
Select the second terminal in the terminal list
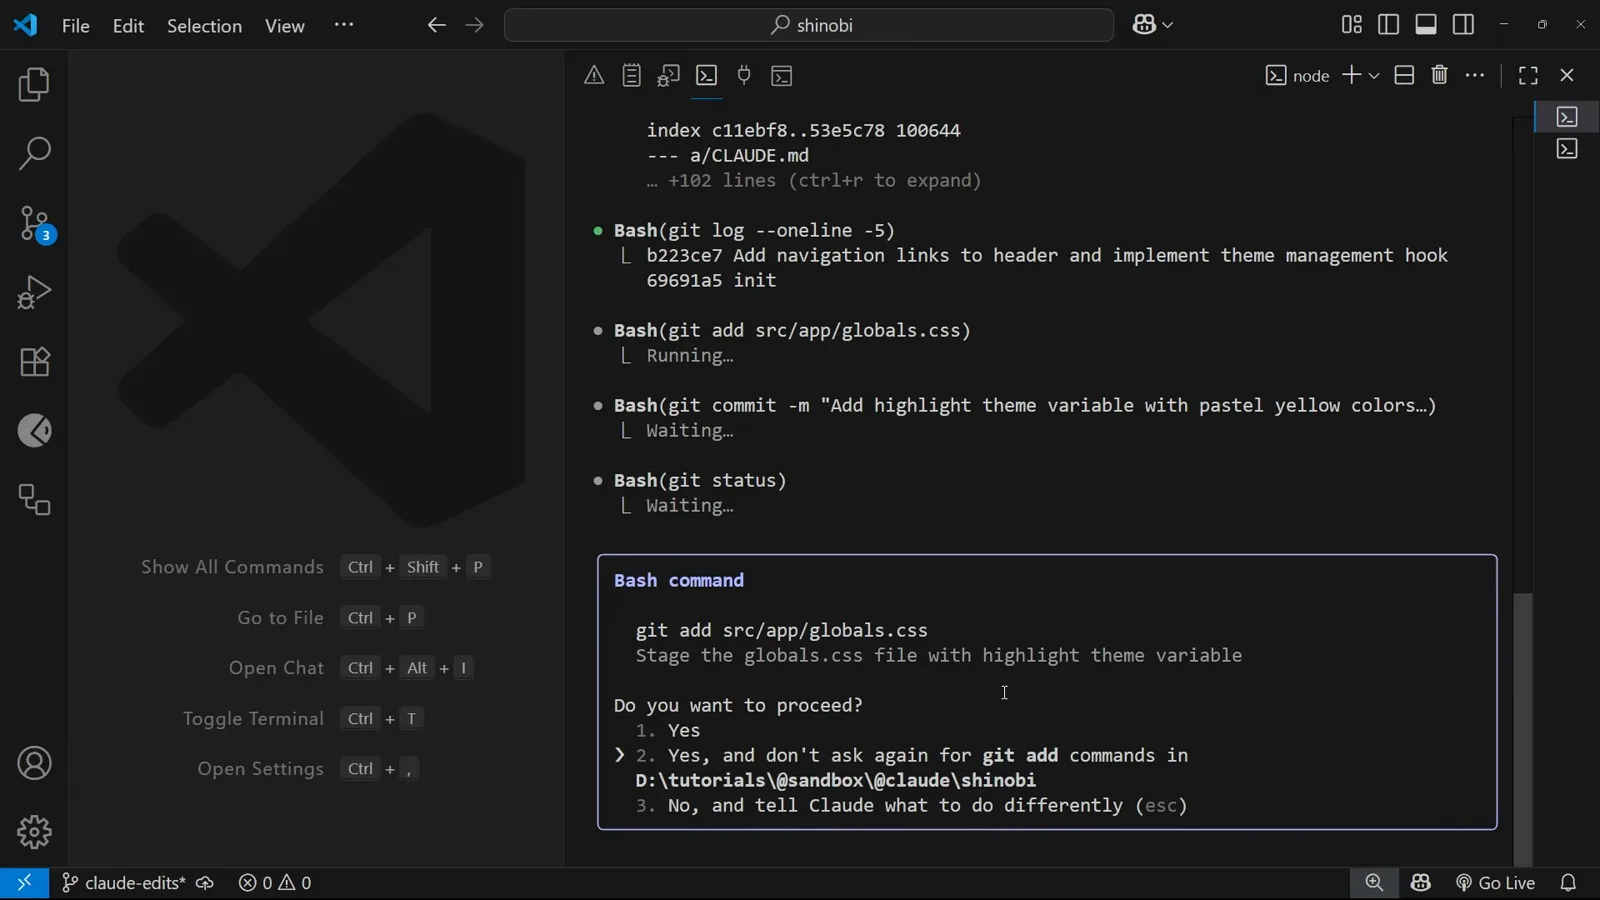[x=1567, y=149]
